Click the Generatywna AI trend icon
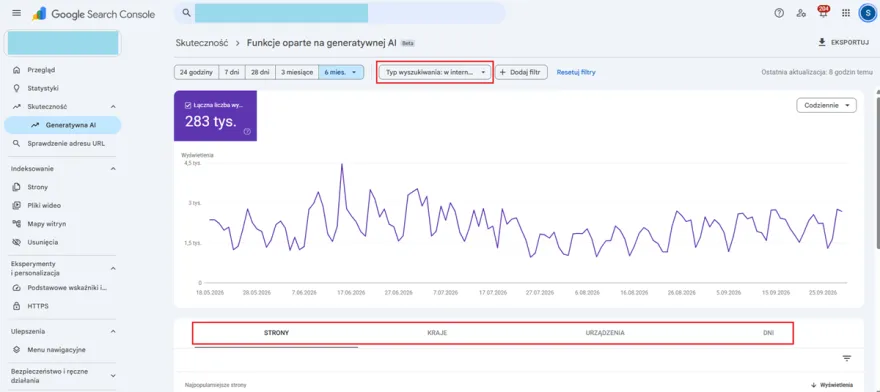The height and width of the screenshot is (392, 880). click(35, 125)
